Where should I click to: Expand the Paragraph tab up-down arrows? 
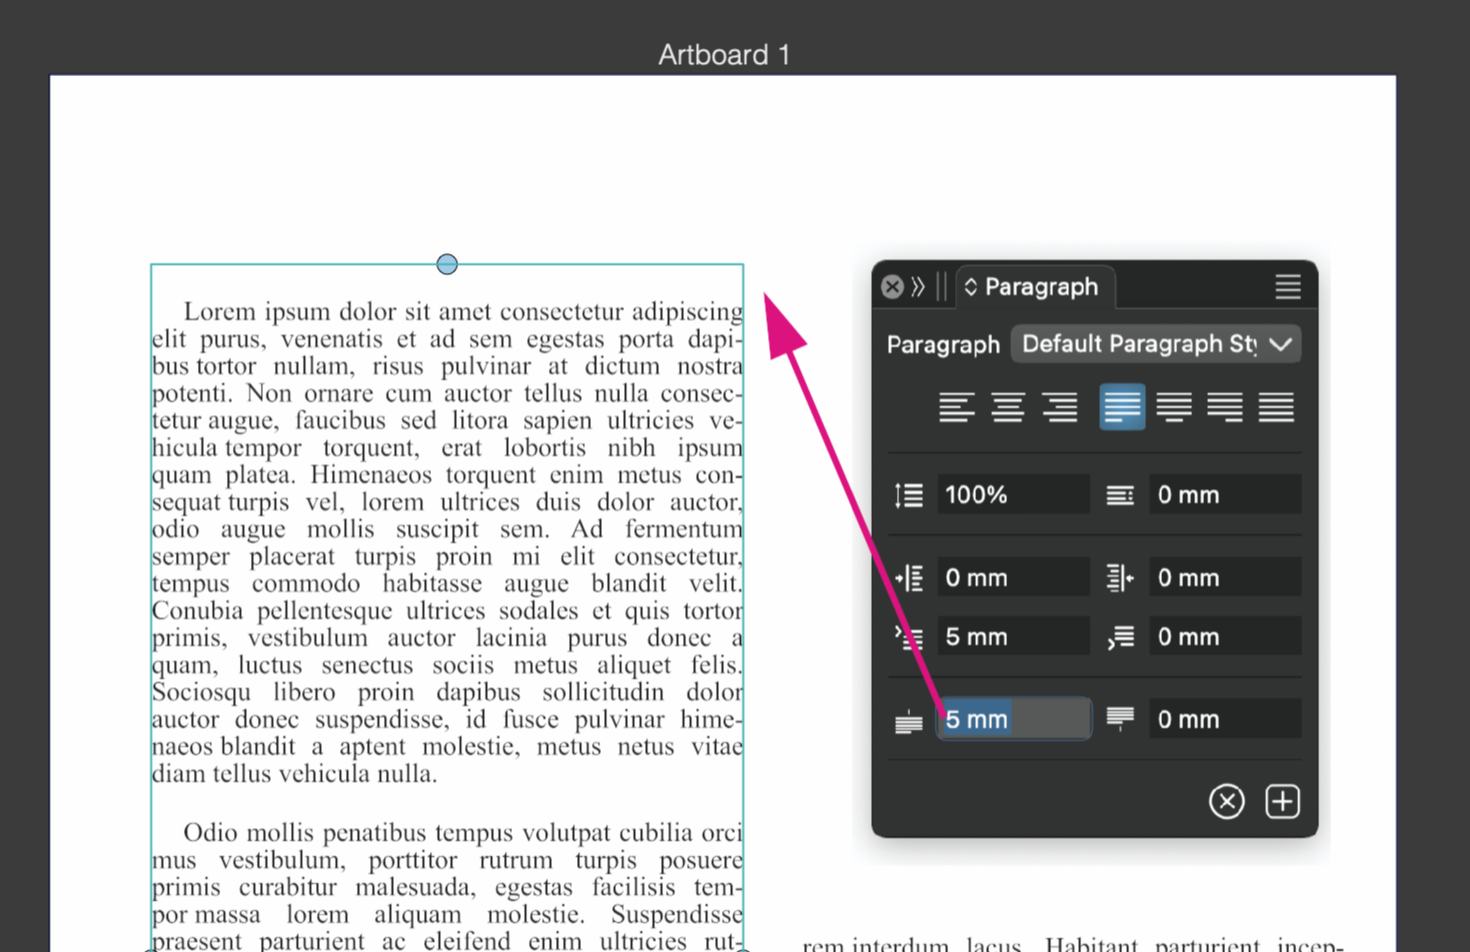tap(970, 287)
